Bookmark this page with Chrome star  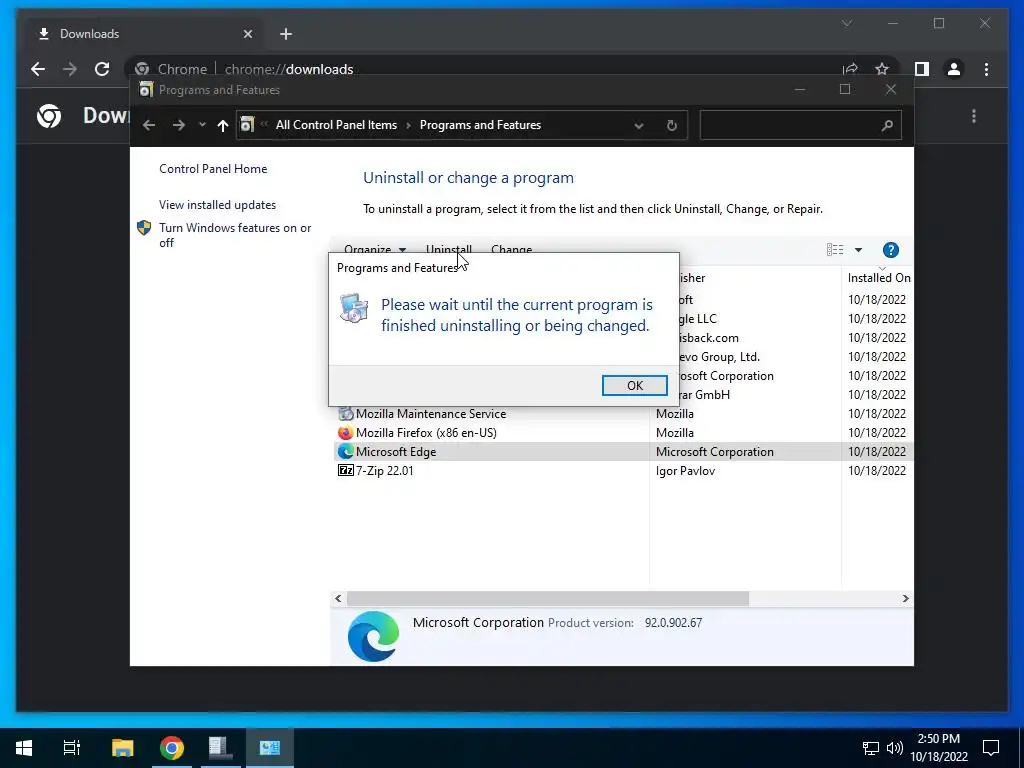click(882, 69)
